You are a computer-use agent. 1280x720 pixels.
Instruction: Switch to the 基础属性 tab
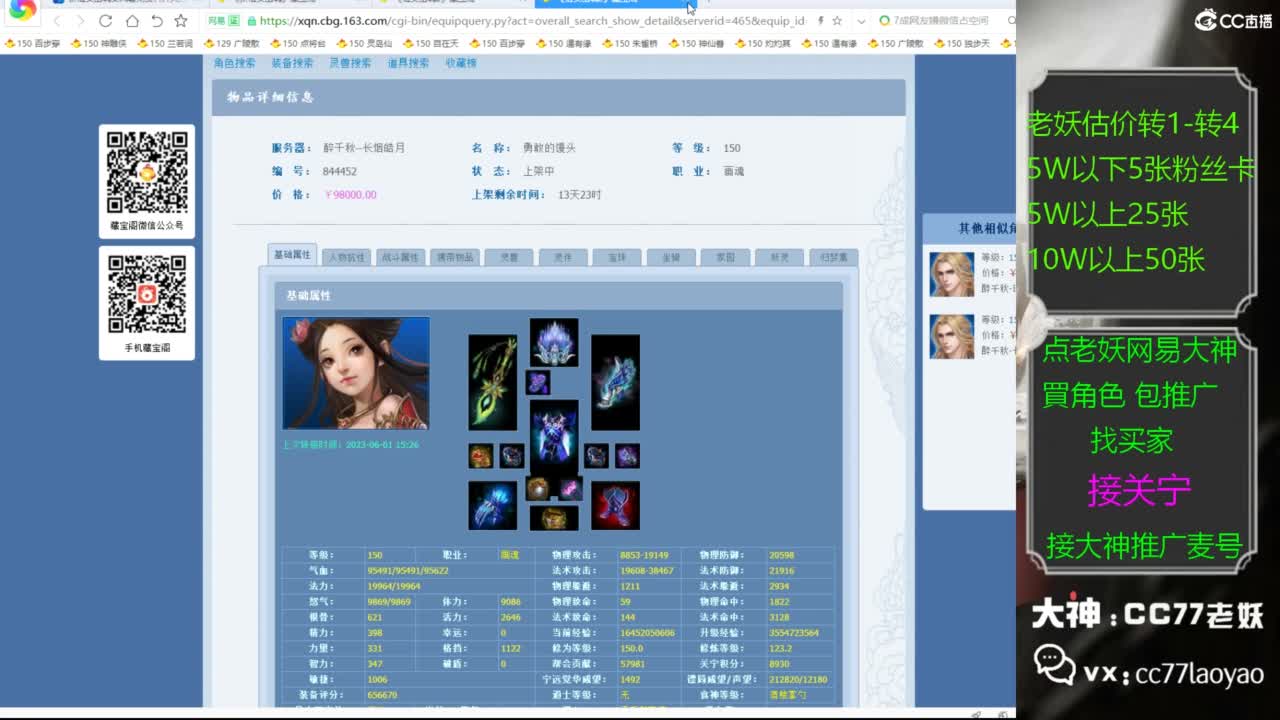coord(293,255)
